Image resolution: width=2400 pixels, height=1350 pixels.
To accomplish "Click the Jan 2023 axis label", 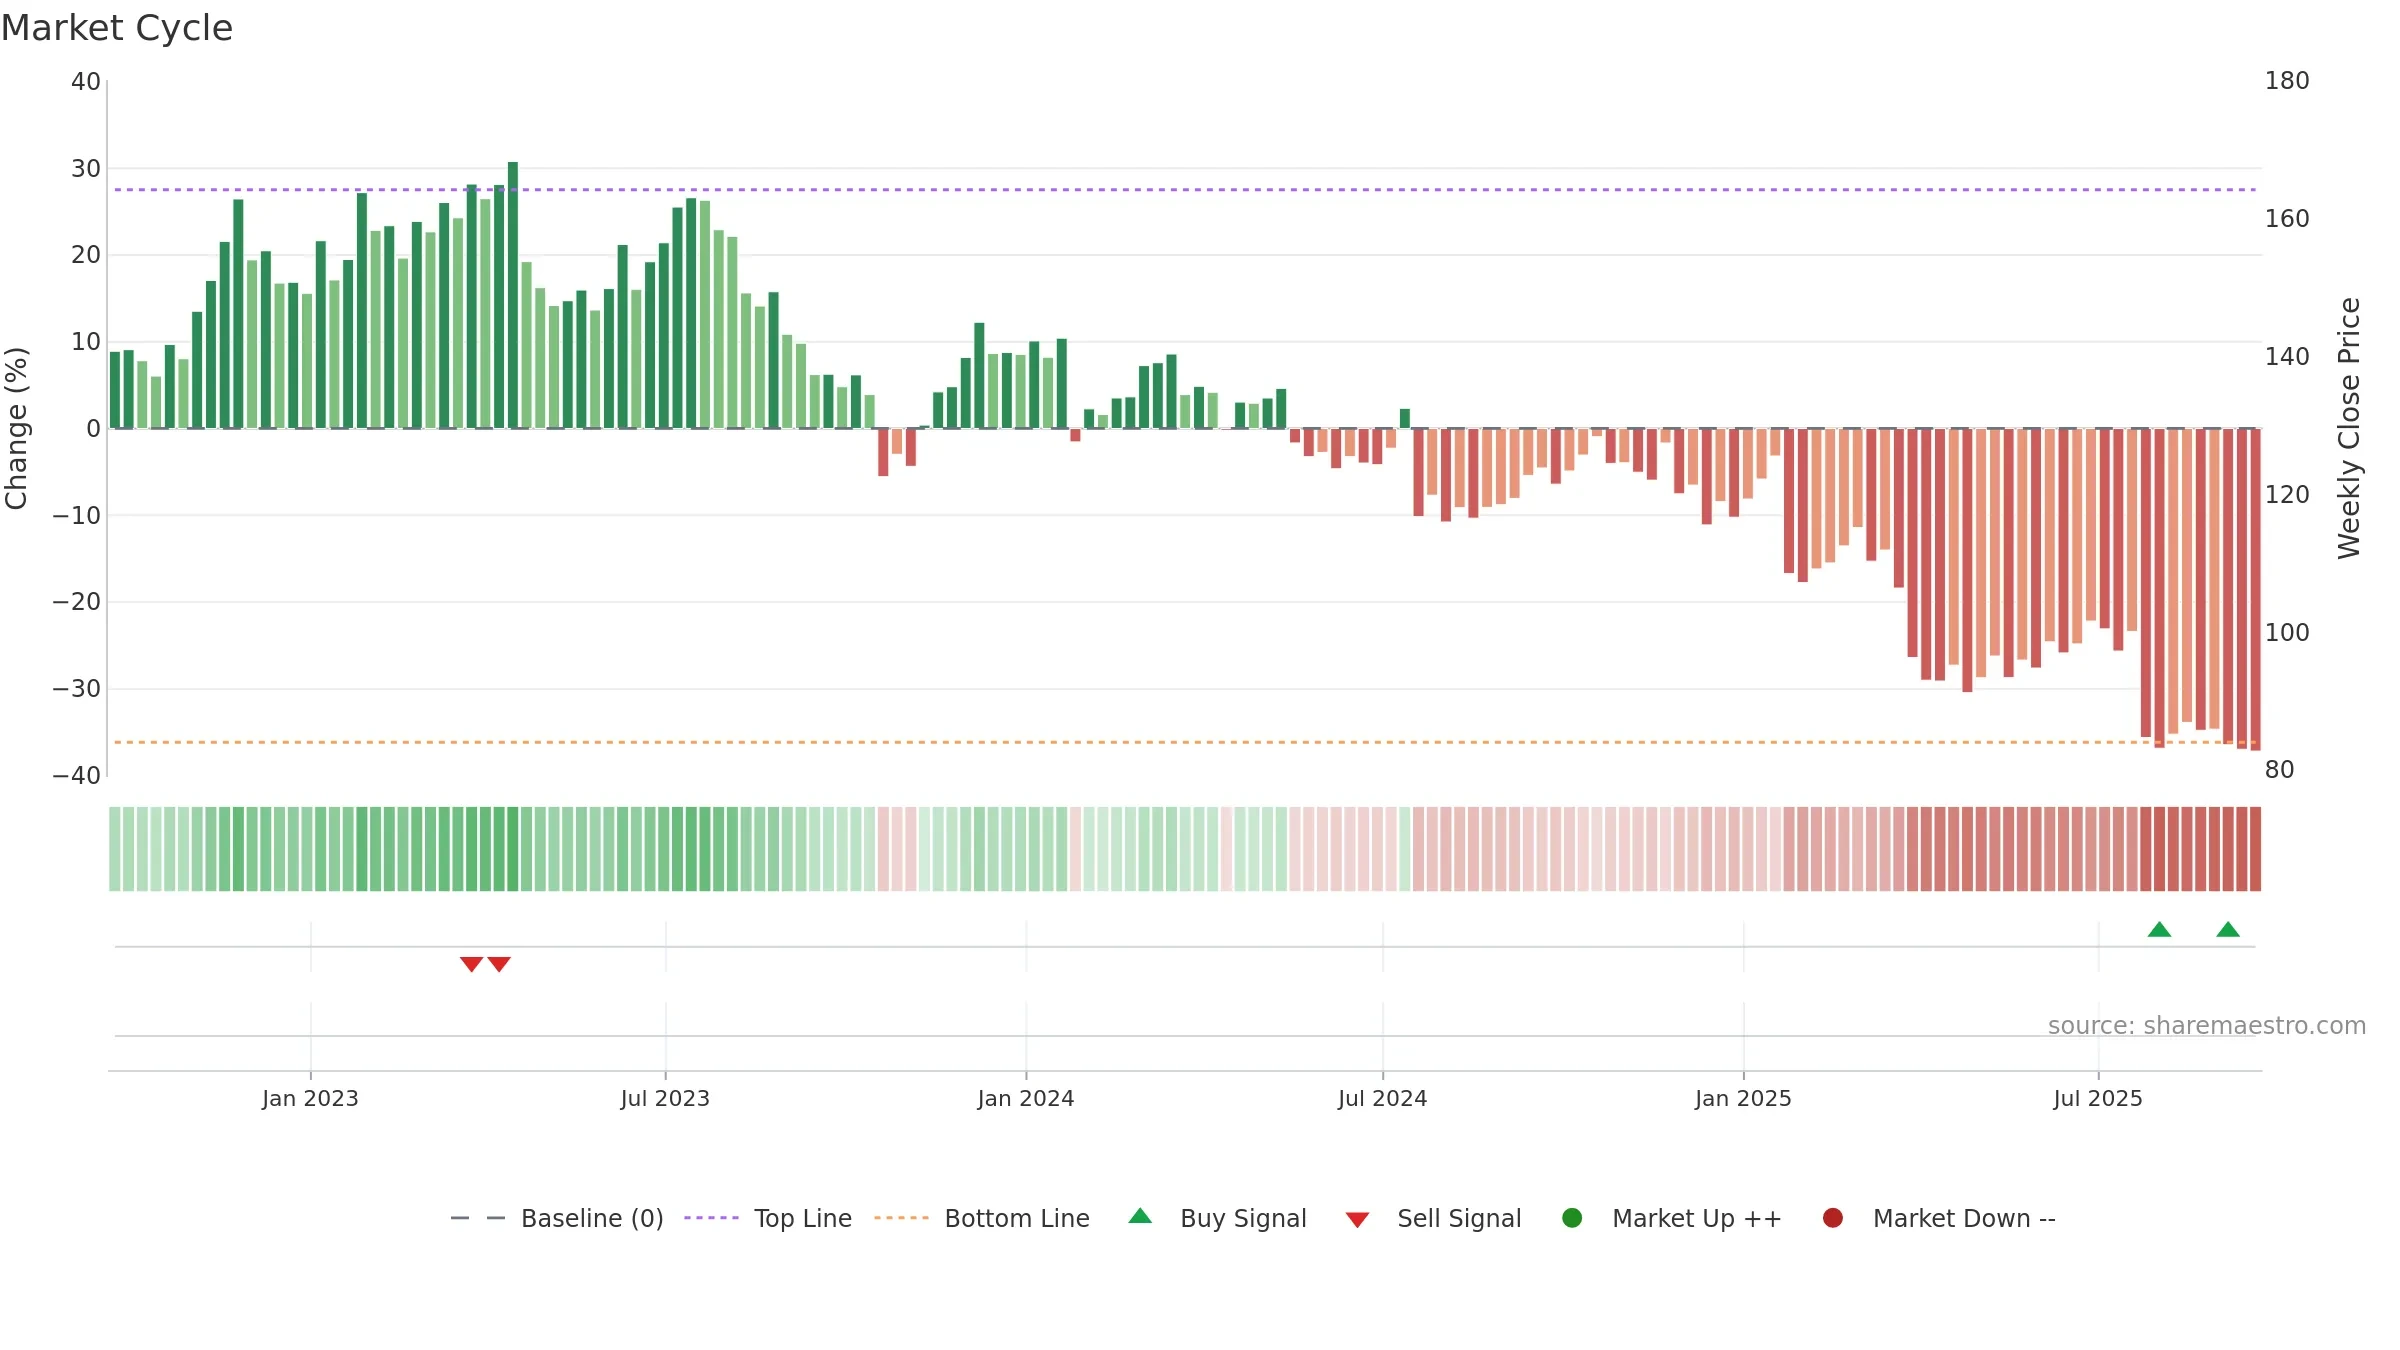I will [x=310, y=1098].
